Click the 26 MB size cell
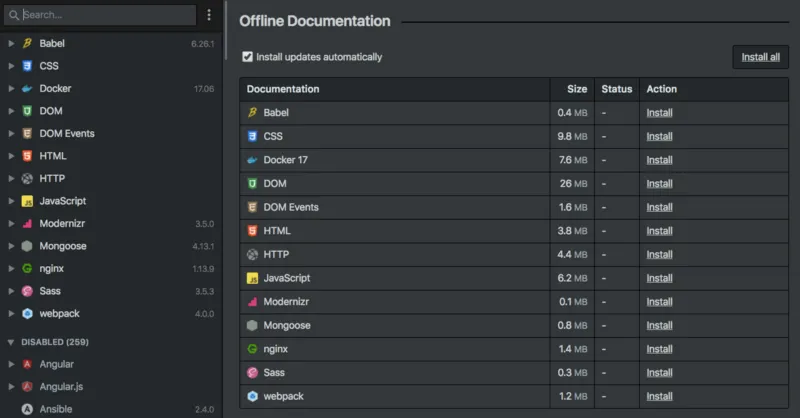800x418 pixels. click(573, 184)
